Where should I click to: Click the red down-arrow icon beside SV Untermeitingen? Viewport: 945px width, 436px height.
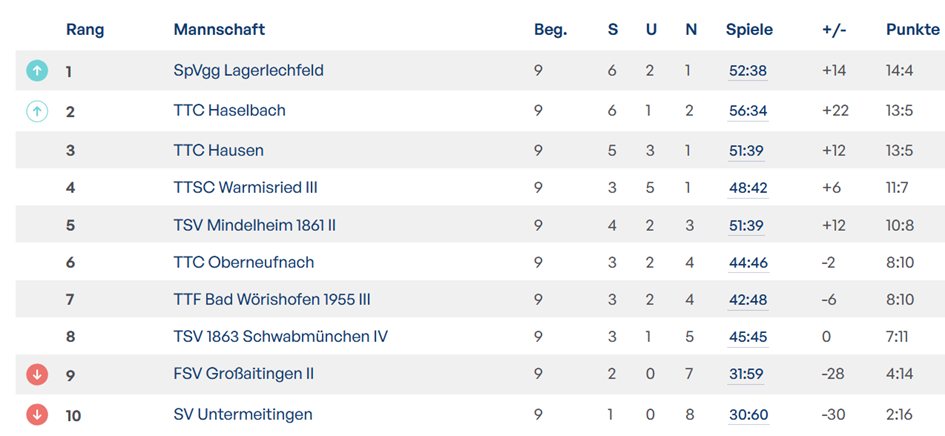pos(36,414)
